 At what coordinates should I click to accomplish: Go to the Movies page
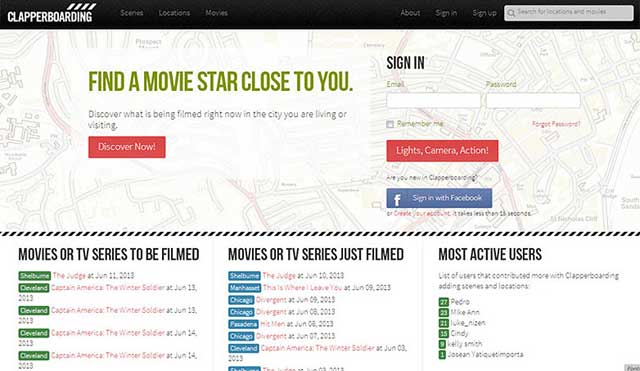pyautogui.click(x=216, y=13)
